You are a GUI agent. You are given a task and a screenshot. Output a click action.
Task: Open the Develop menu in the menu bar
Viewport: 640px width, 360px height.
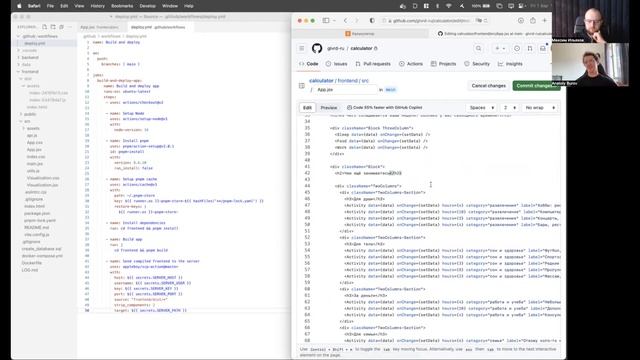[x=147, y=6]
